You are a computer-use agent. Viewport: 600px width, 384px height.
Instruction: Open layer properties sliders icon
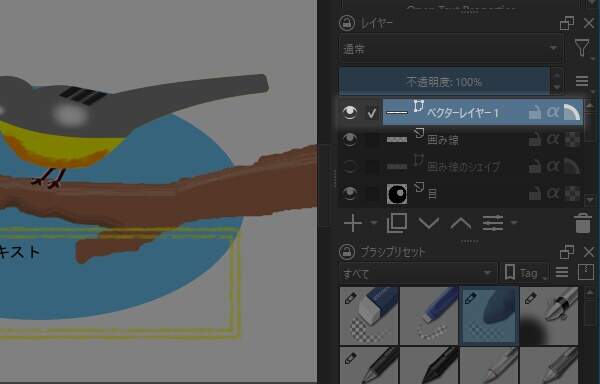point(493,223)
